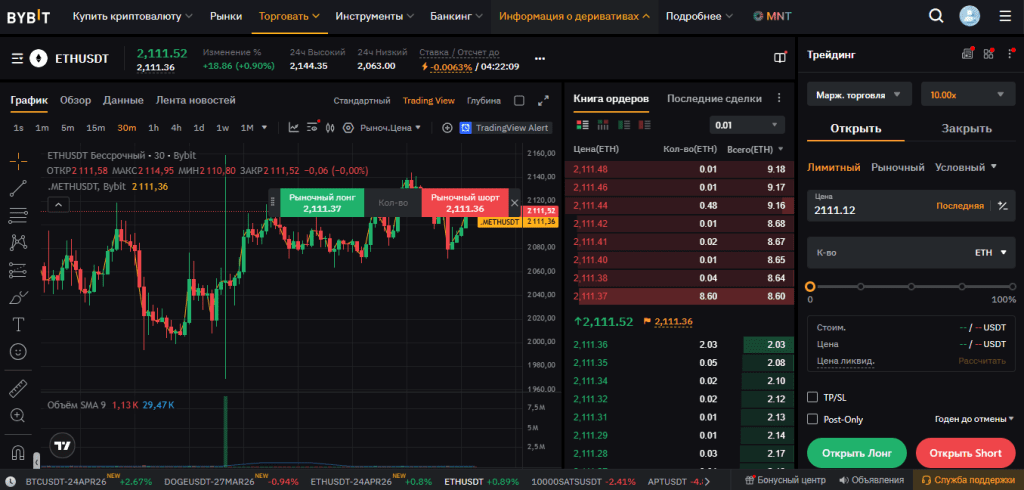
Task: Click the Служба поддержки support button
Action: (968, 480)
